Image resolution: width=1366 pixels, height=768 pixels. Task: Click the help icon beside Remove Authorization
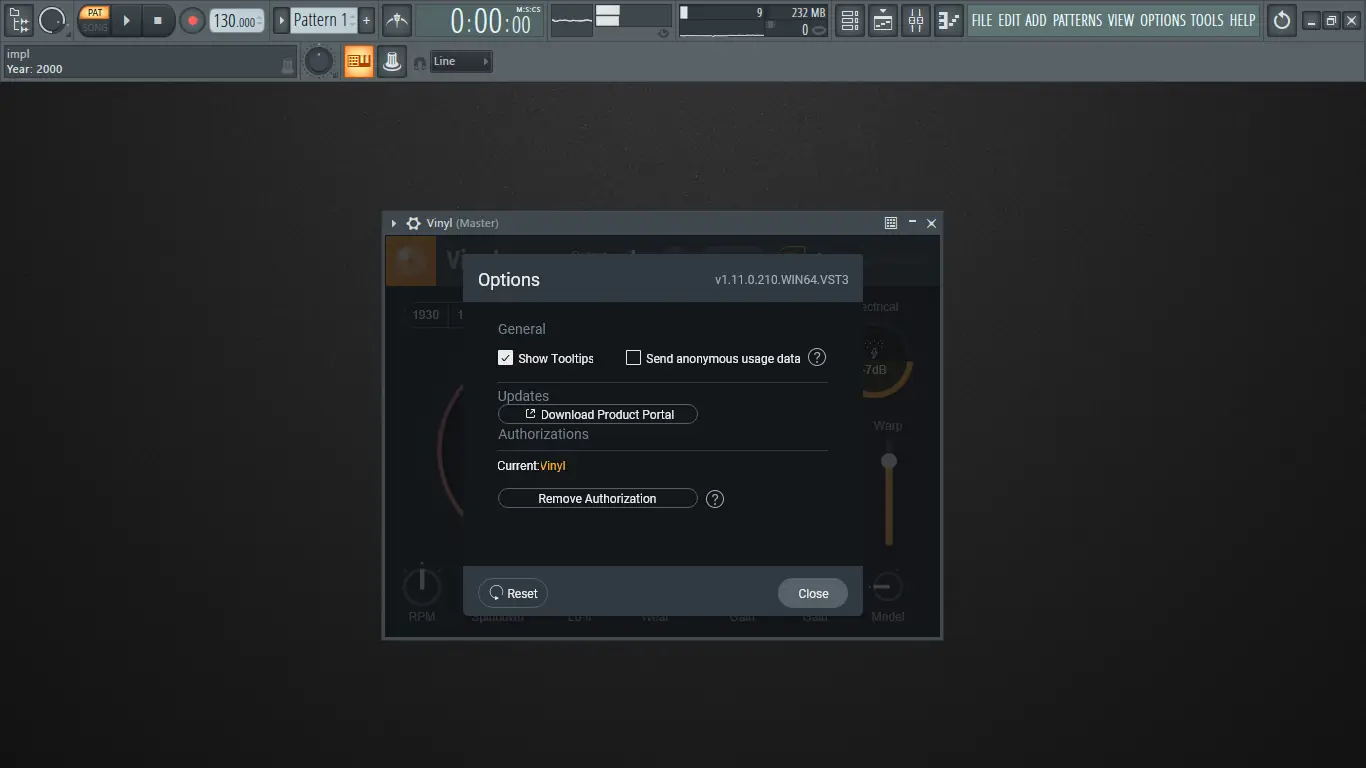[715, 499]
